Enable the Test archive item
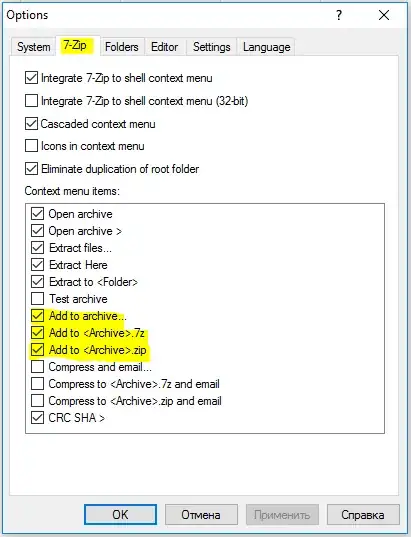The height and width of the screenshot is (537, 411). point(37,299)
